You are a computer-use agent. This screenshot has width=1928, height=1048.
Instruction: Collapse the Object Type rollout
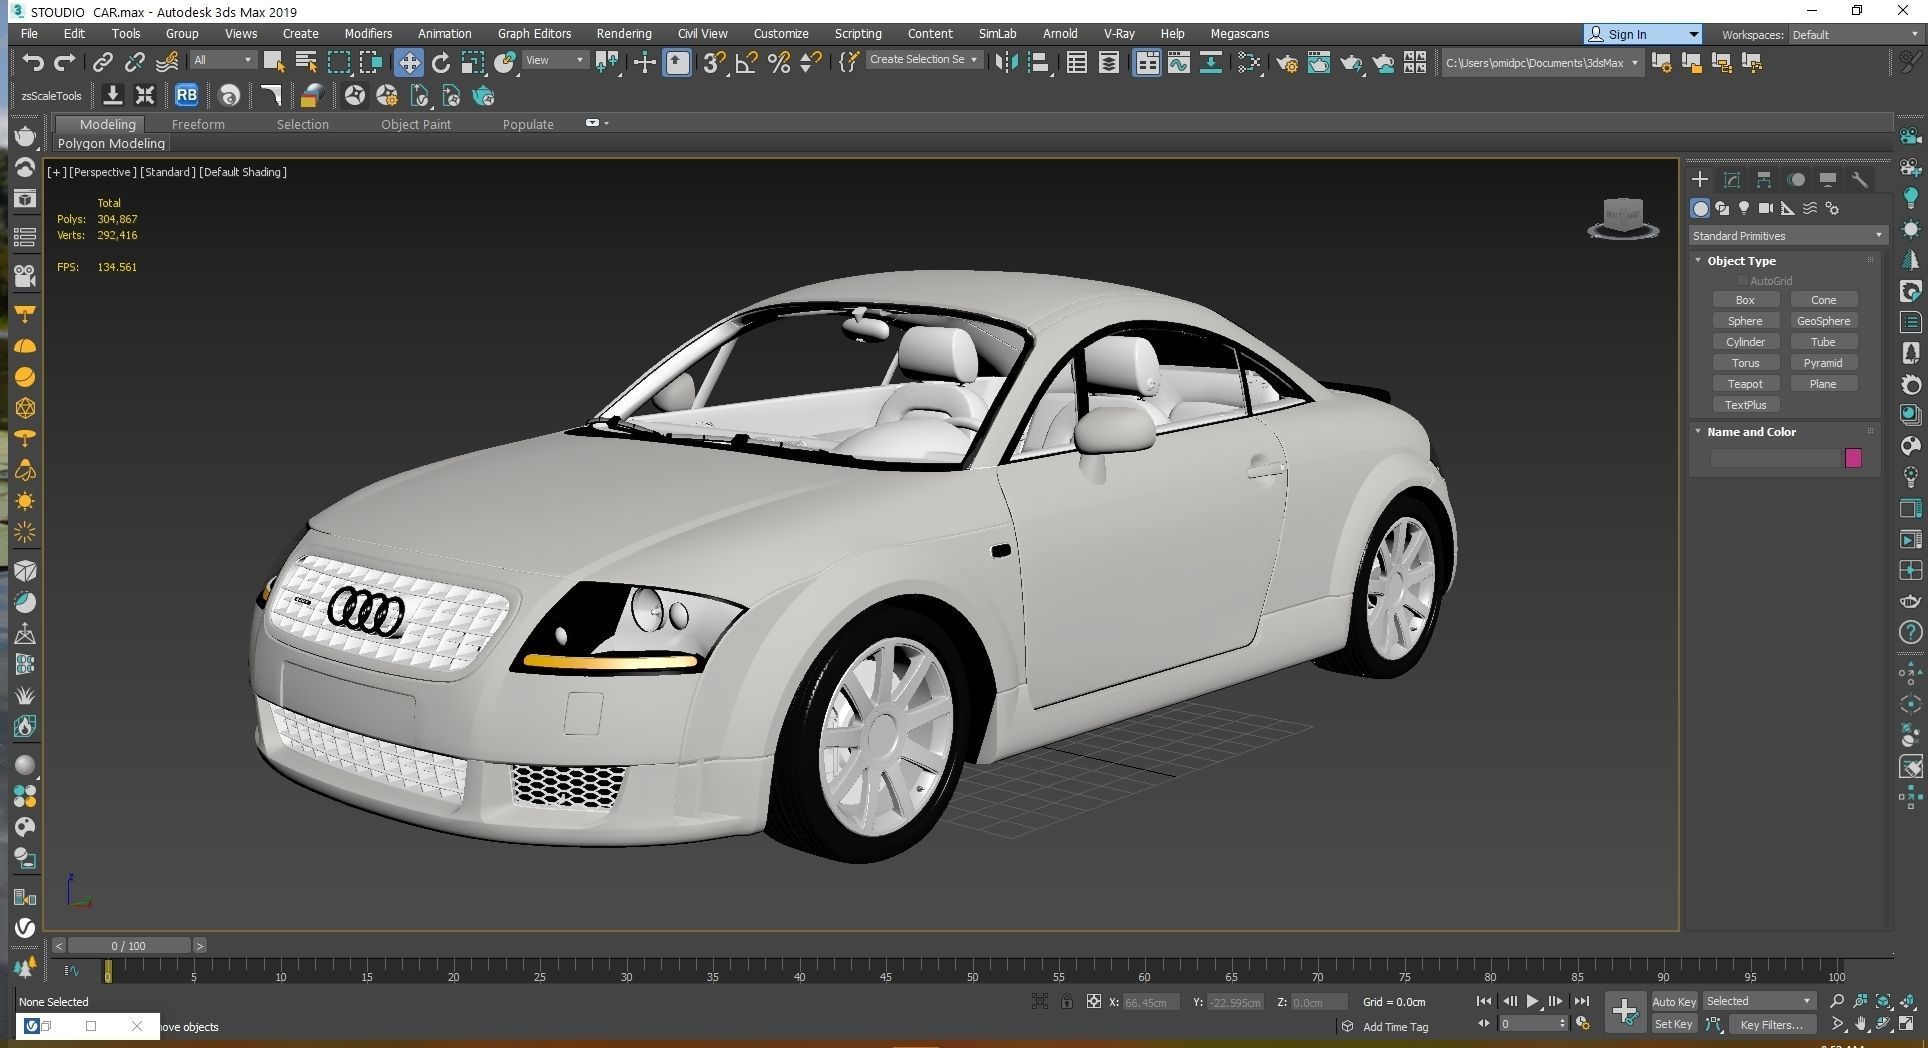click(1741, 261)
